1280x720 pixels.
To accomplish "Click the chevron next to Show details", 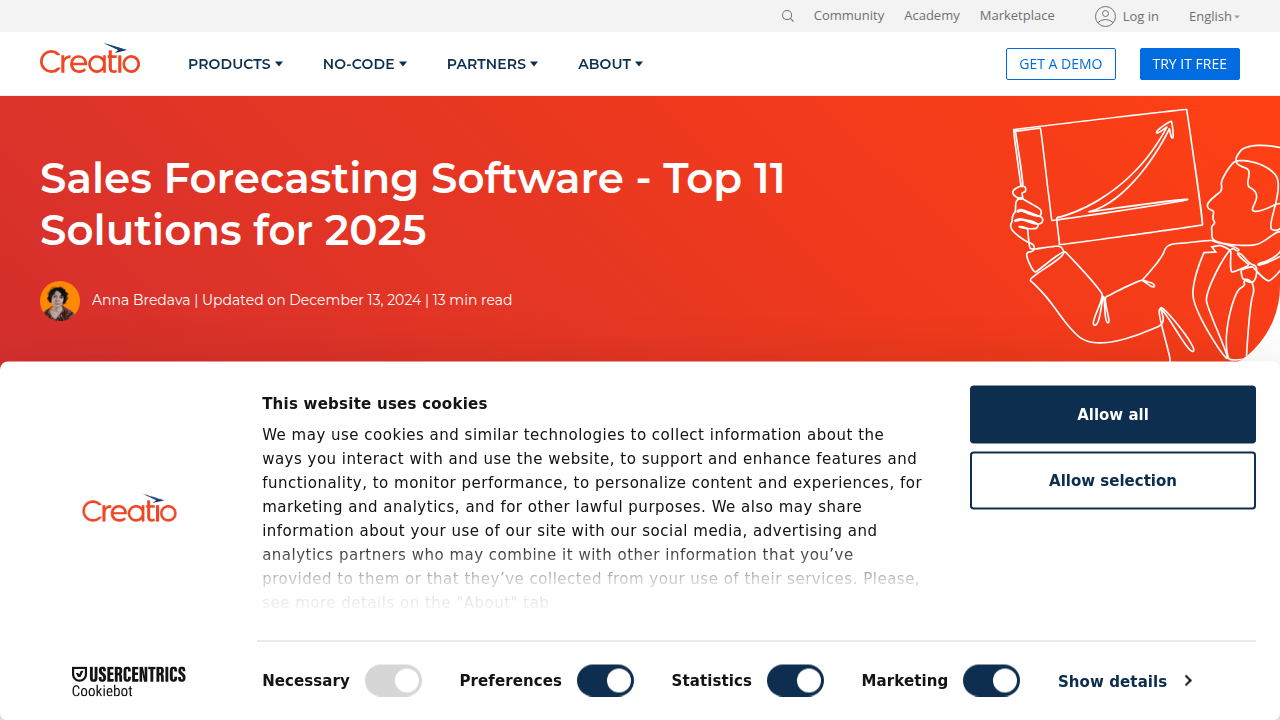I will click(x=1188, y=680).
